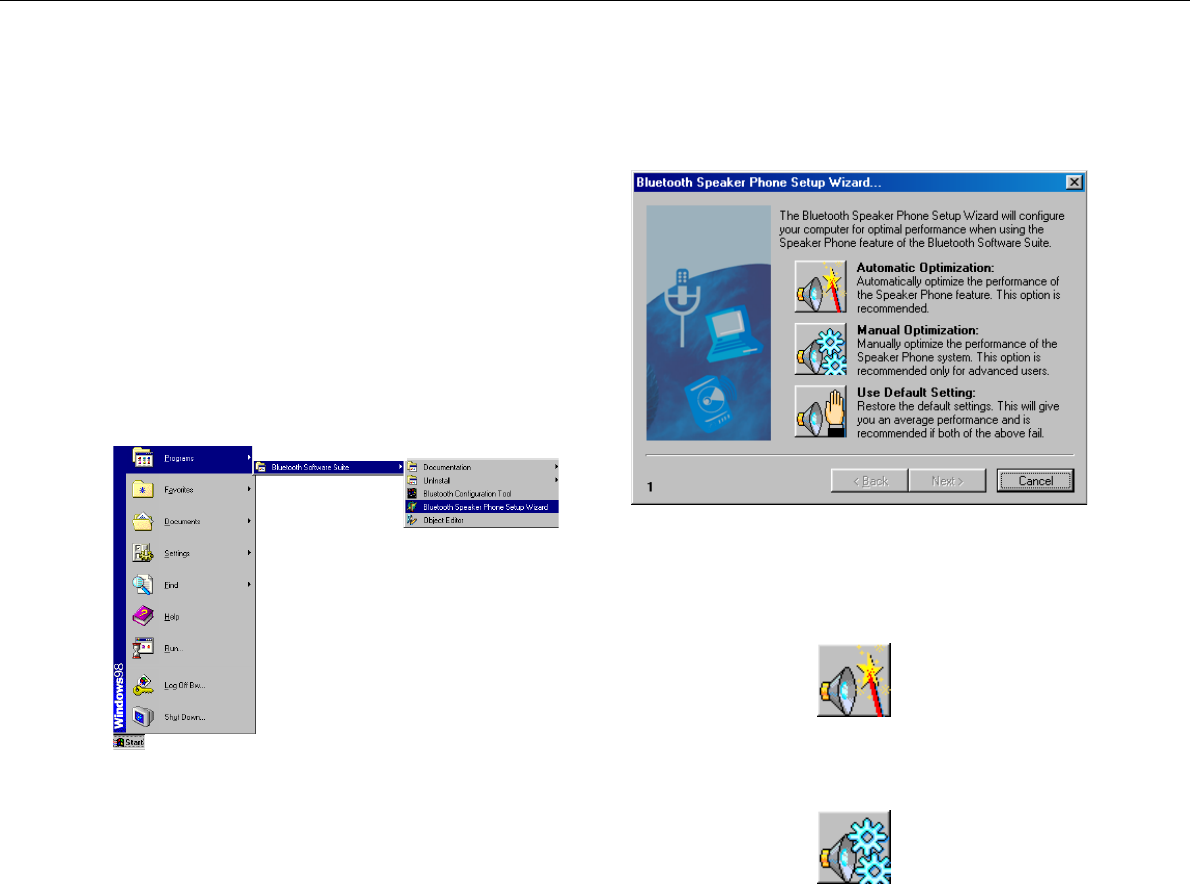1190x884 pixels.
Task: Expand the Programs submenu arrow
Action: point(249,458)
